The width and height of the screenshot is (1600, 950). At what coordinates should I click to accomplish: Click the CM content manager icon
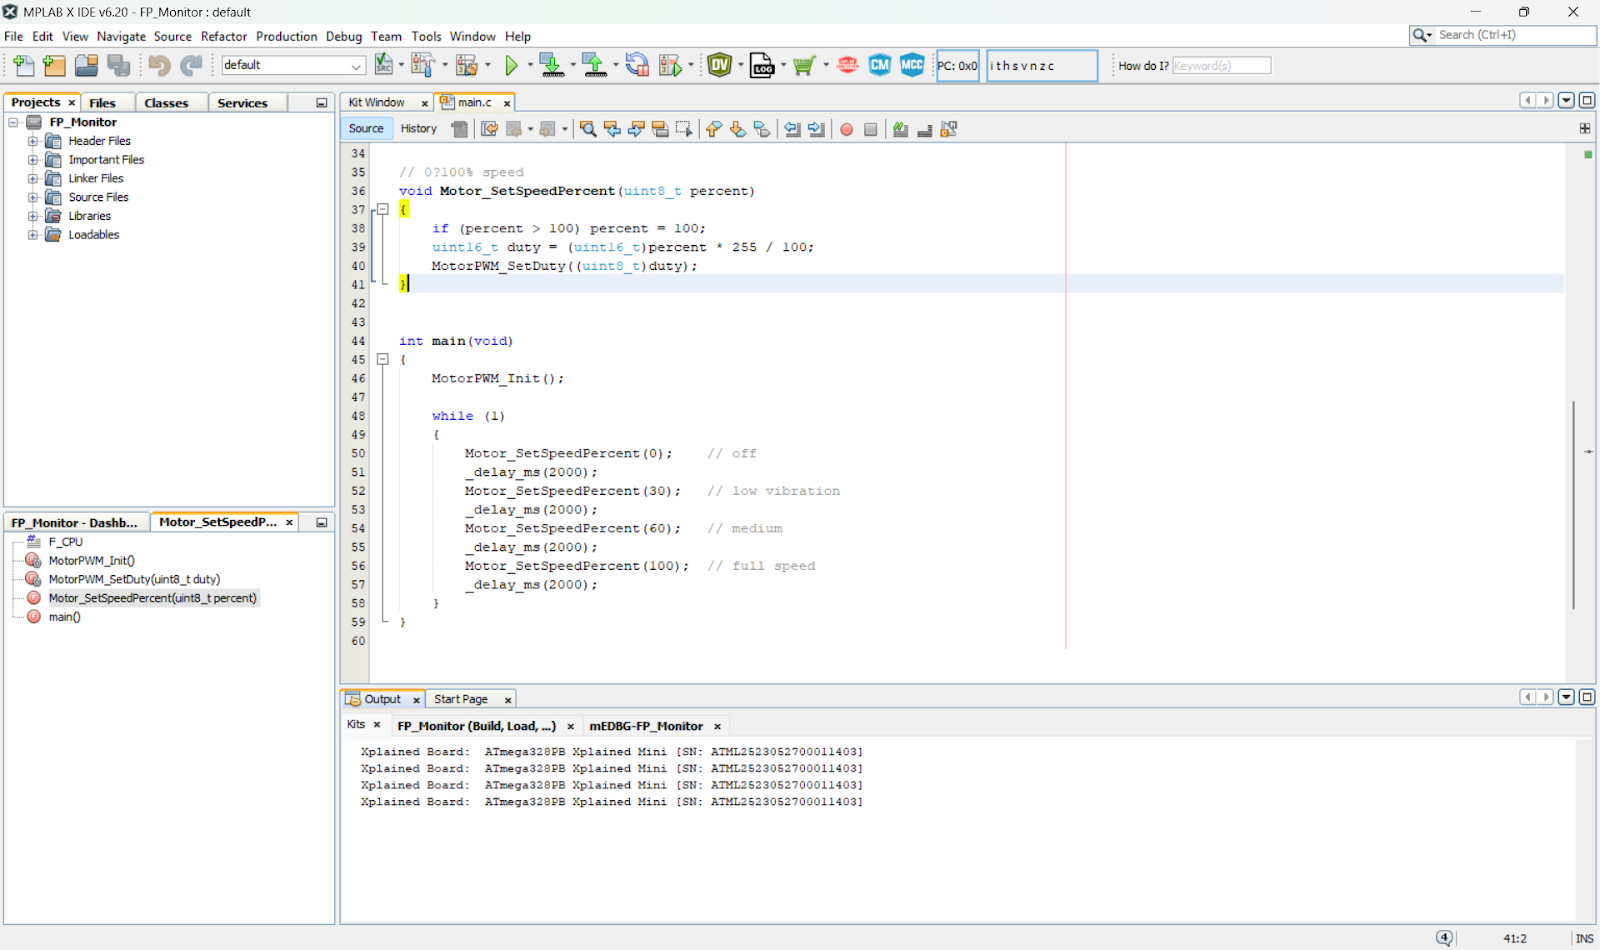coord(880,66)
